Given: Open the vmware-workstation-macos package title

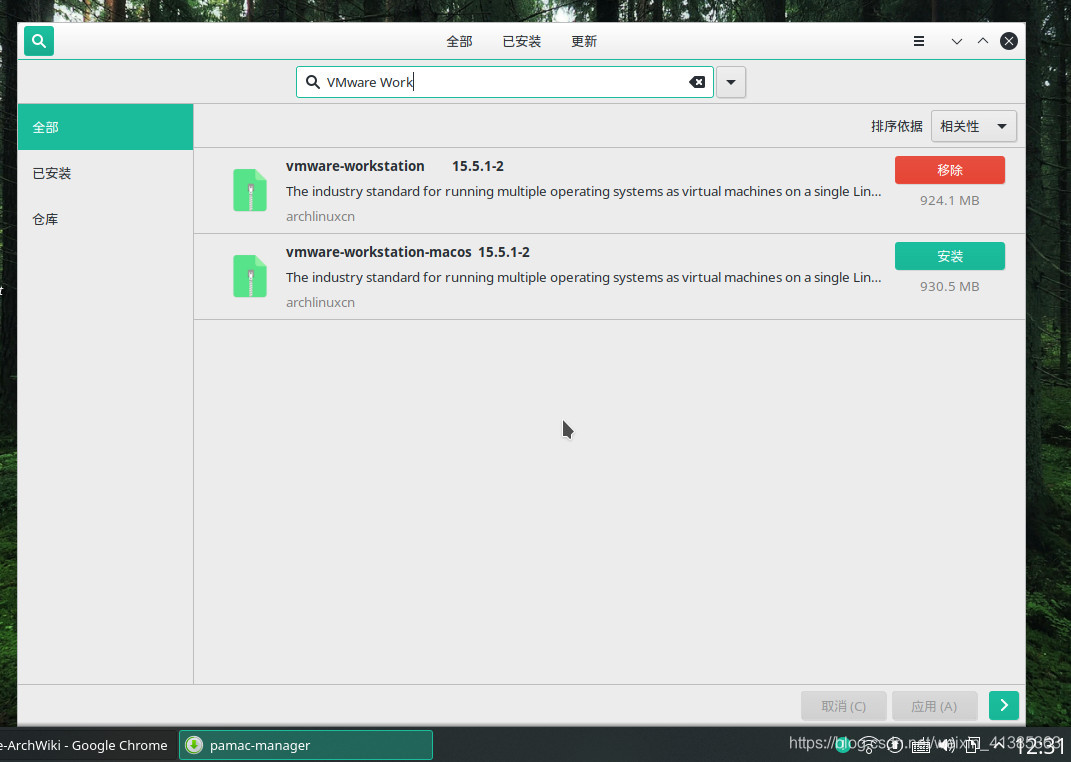Looking at the screenshot, I should (378, 252).
